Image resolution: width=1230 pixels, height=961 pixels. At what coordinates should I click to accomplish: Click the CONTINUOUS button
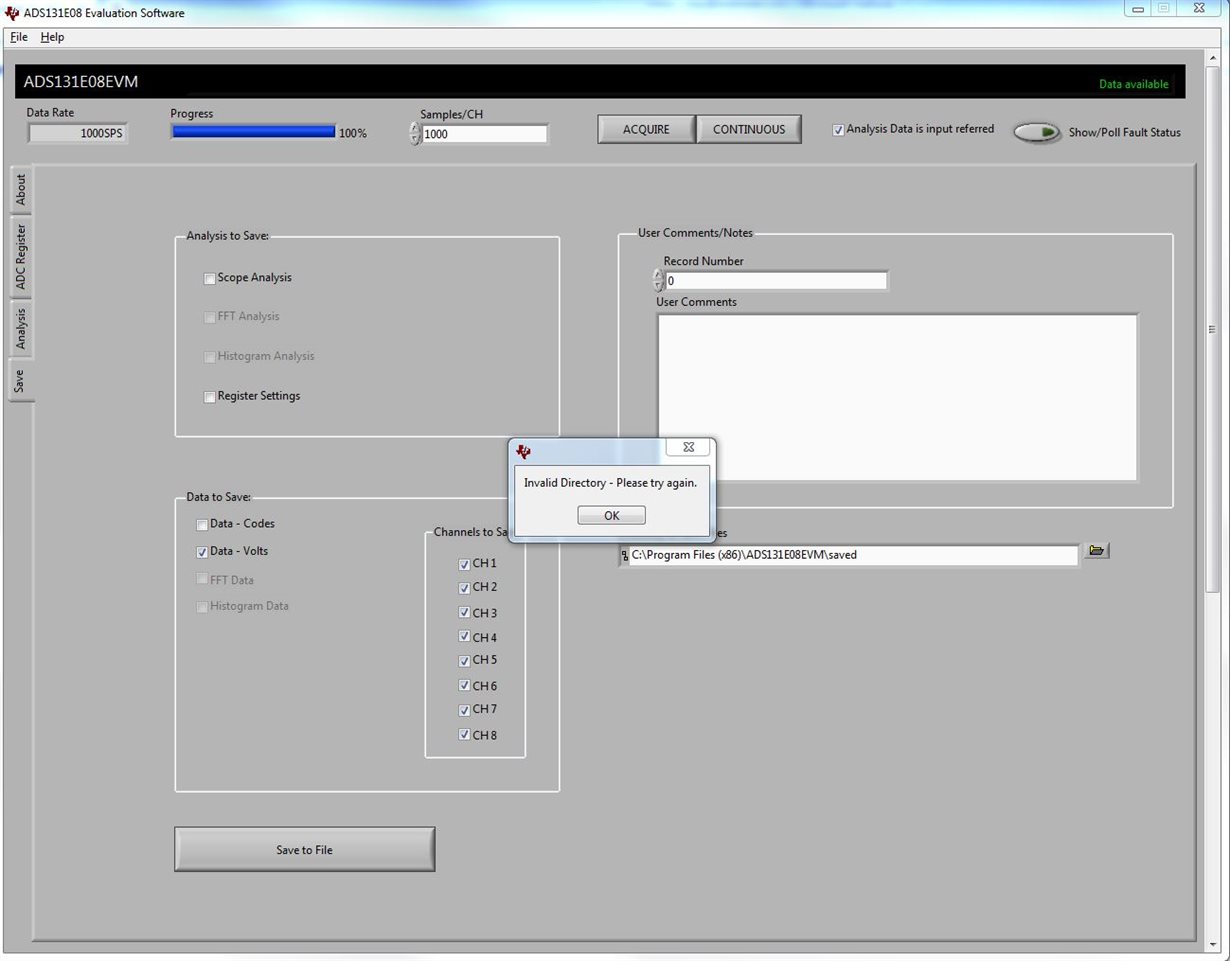[x=749, y=129]
